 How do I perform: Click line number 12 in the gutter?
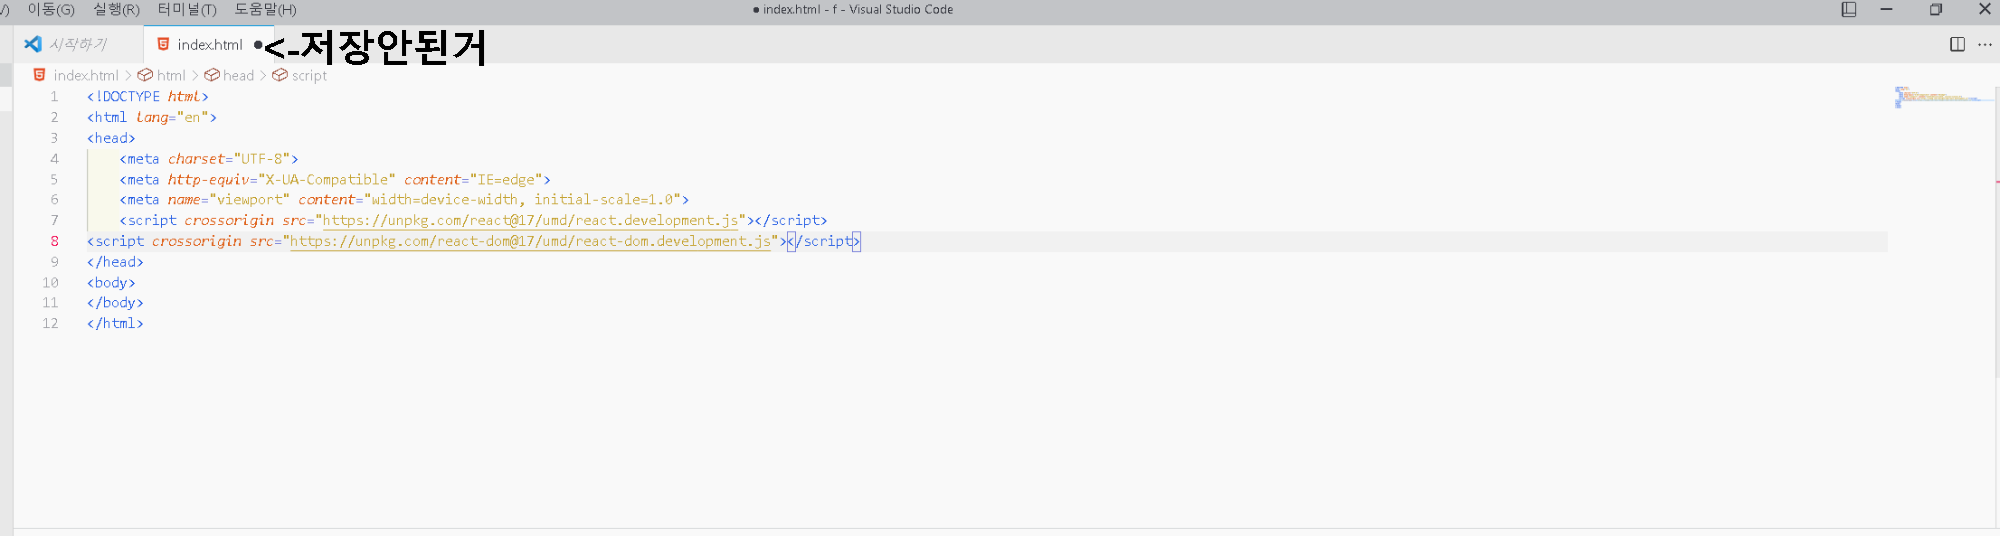coord(50,323)
